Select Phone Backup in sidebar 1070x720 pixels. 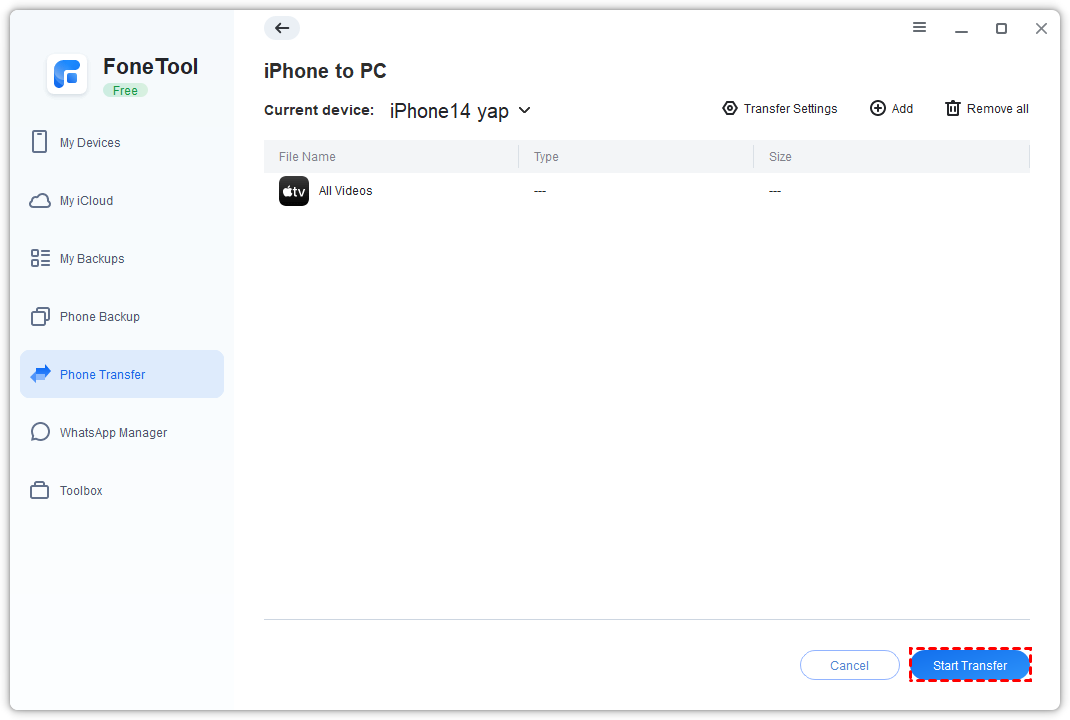click(99, 317)
